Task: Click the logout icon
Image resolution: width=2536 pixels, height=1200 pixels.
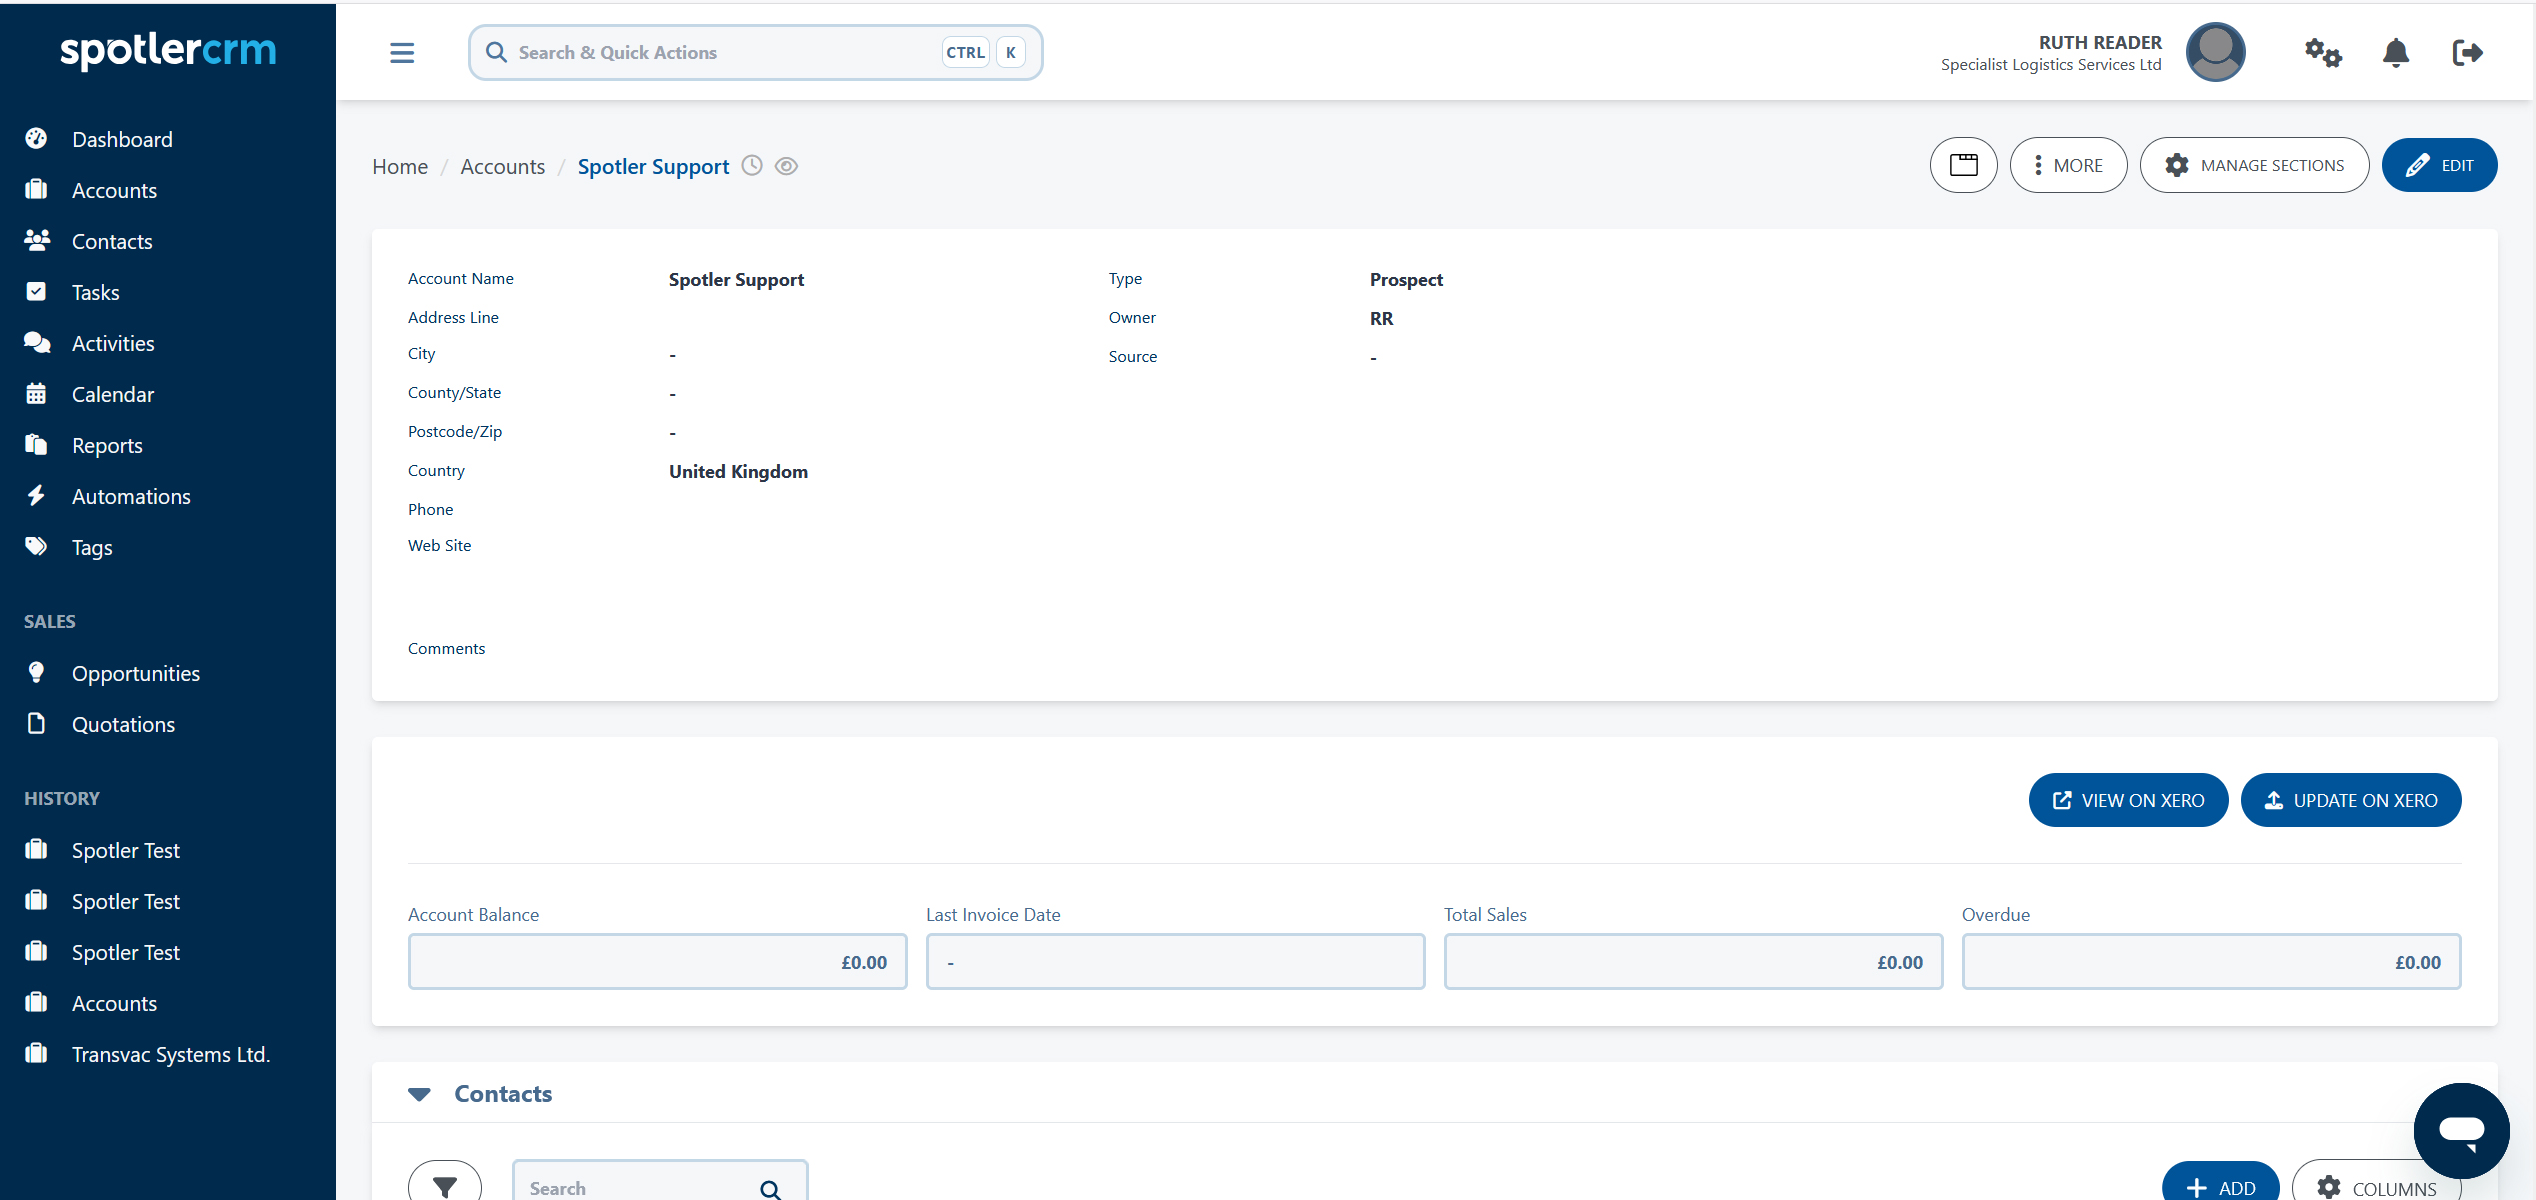Action: pos(2467,53)
